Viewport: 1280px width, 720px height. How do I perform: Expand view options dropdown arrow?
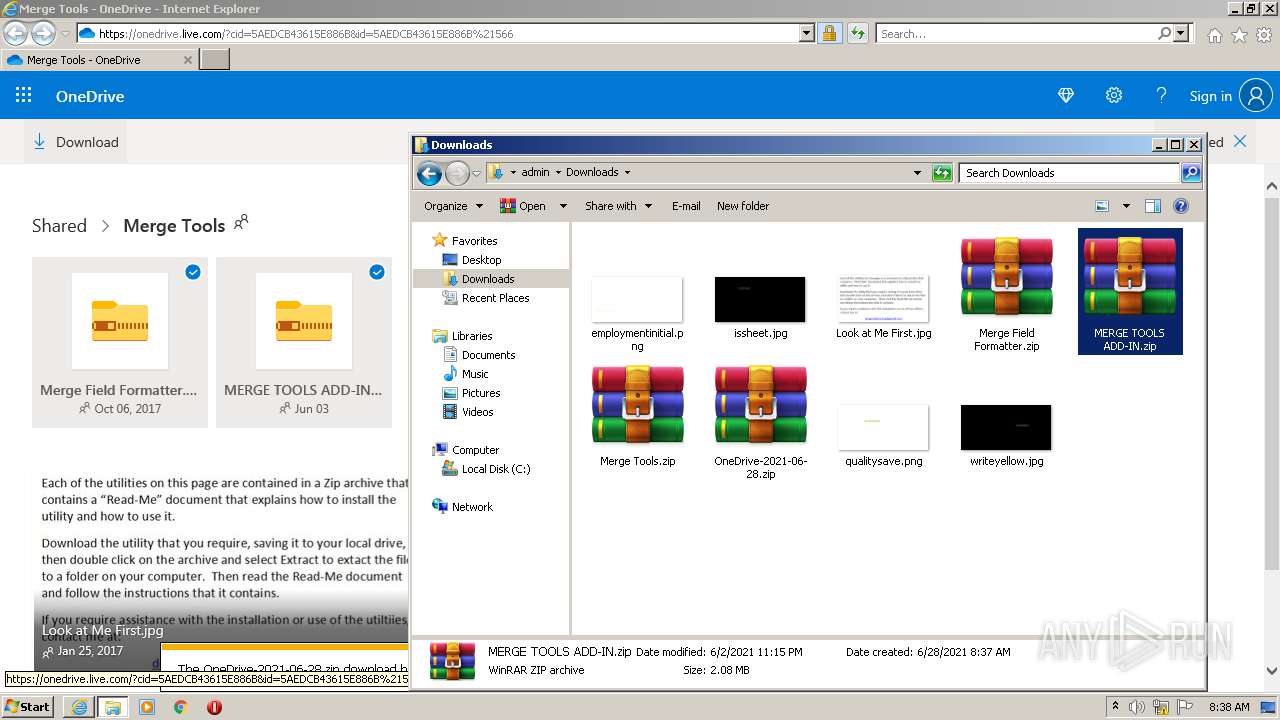point(1126,206)
